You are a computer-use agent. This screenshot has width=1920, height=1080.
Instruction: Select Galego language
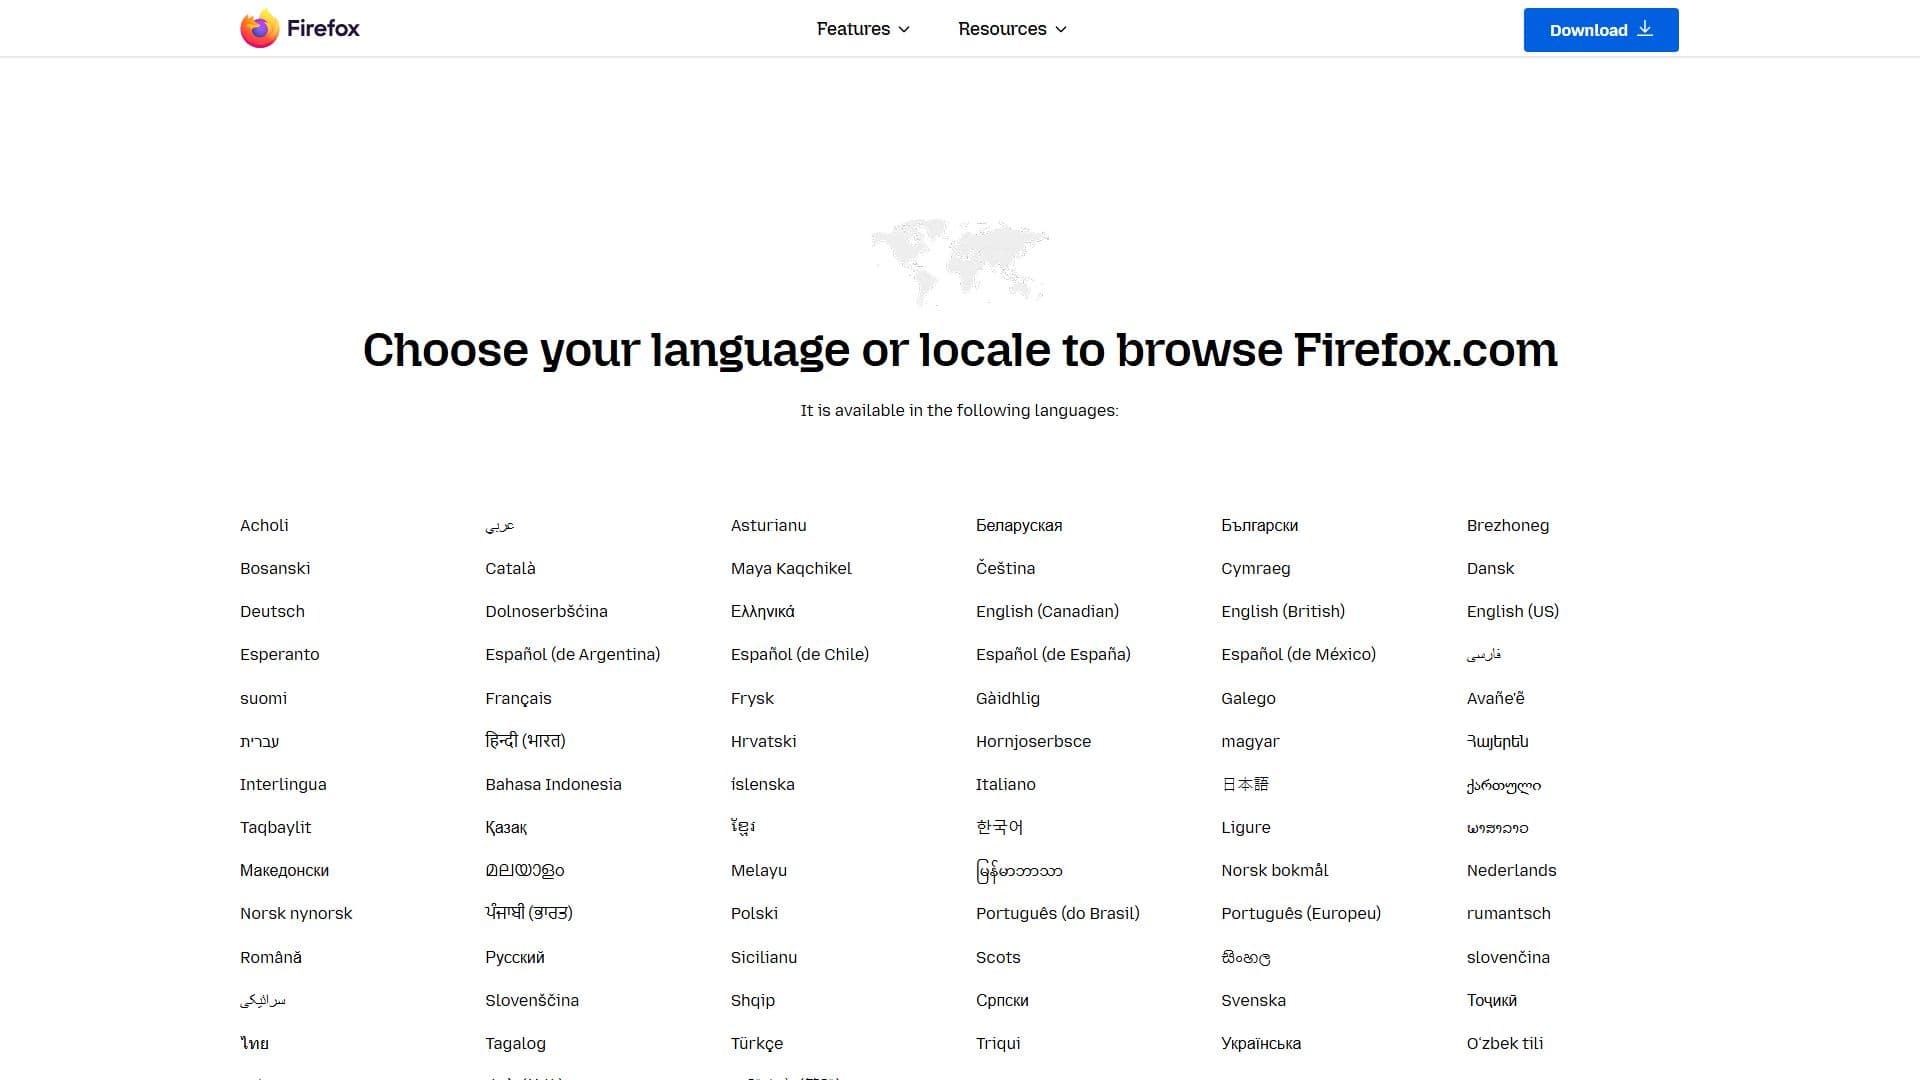[1248, 698]
